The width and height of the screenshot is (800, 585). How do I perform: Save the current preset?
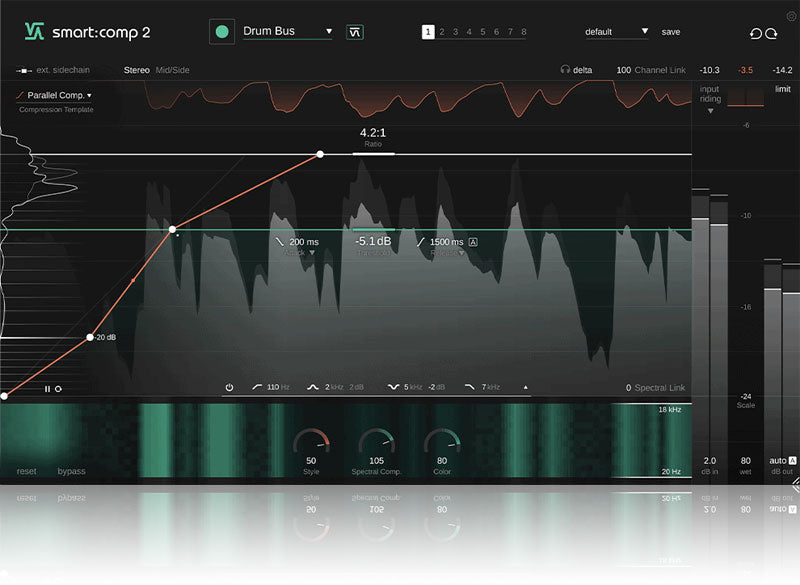pyautogui.click(x=670, y=32)
